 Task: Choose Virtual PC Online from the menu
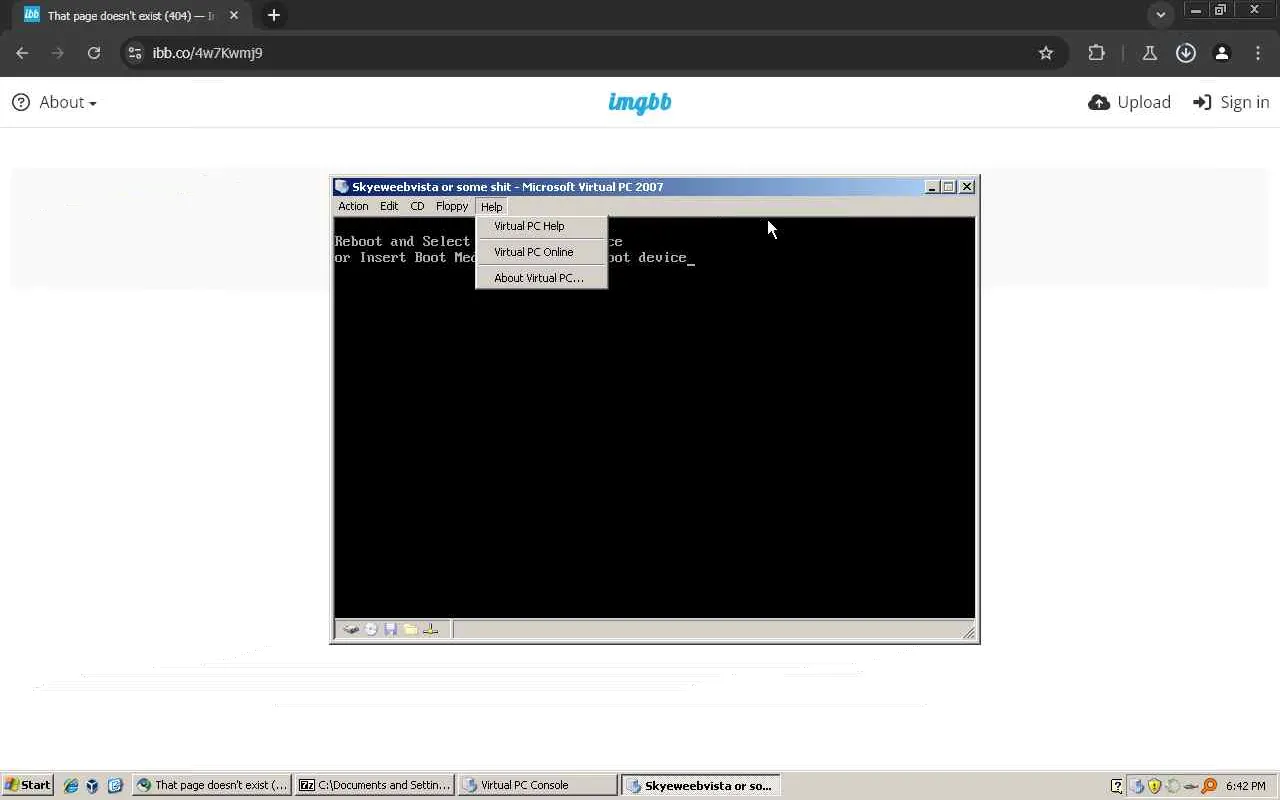click(541, 252)
